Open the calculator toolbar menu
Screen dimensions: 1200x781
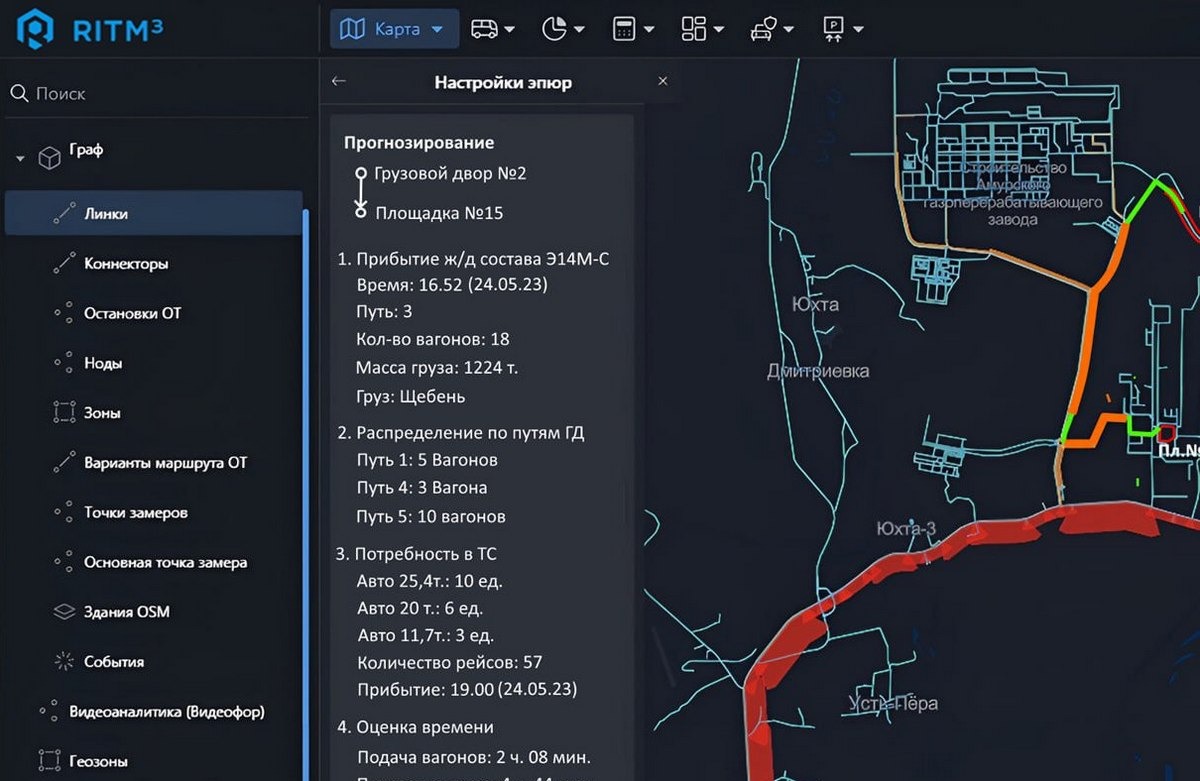tap(633, 29)
